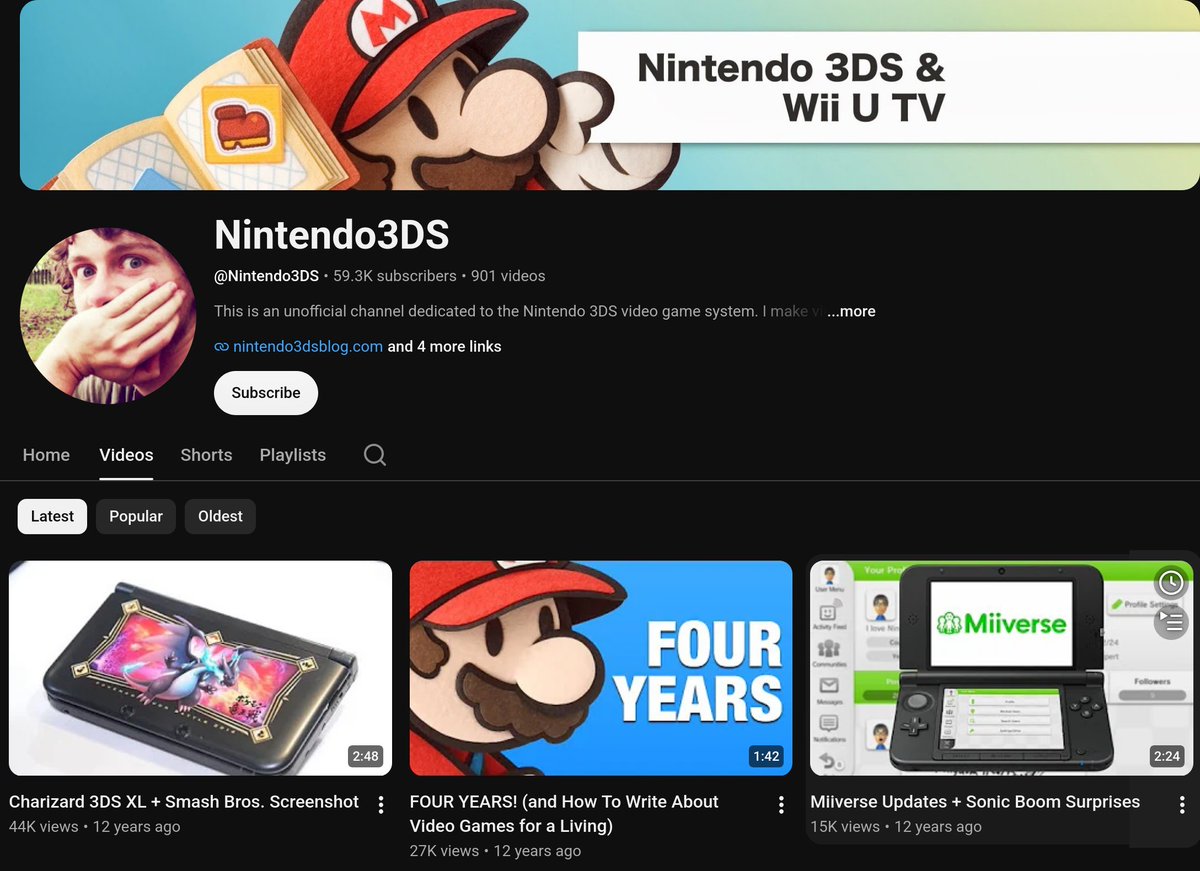Click Watch Later clock icon on Miiverse thumbnail

[1170, 582]
